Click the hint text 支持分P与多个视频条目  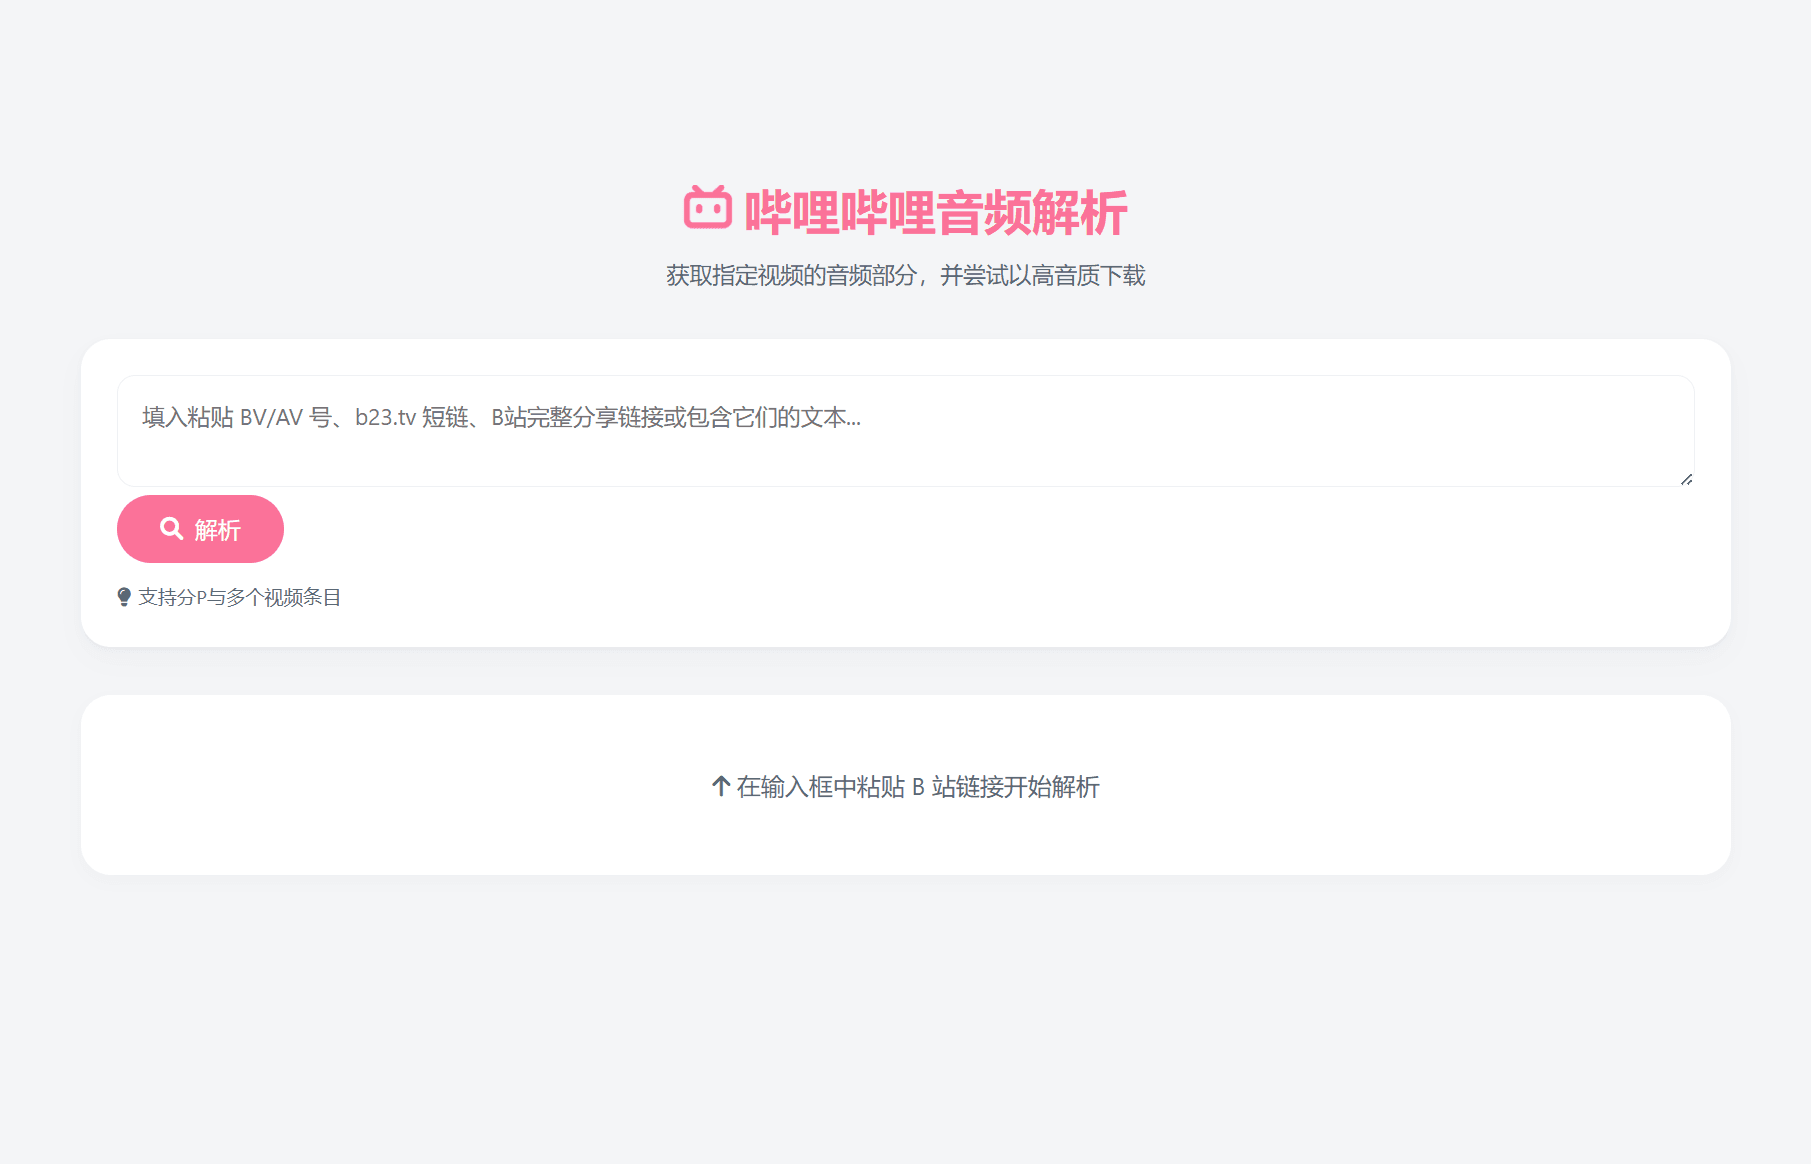(240, 597)
